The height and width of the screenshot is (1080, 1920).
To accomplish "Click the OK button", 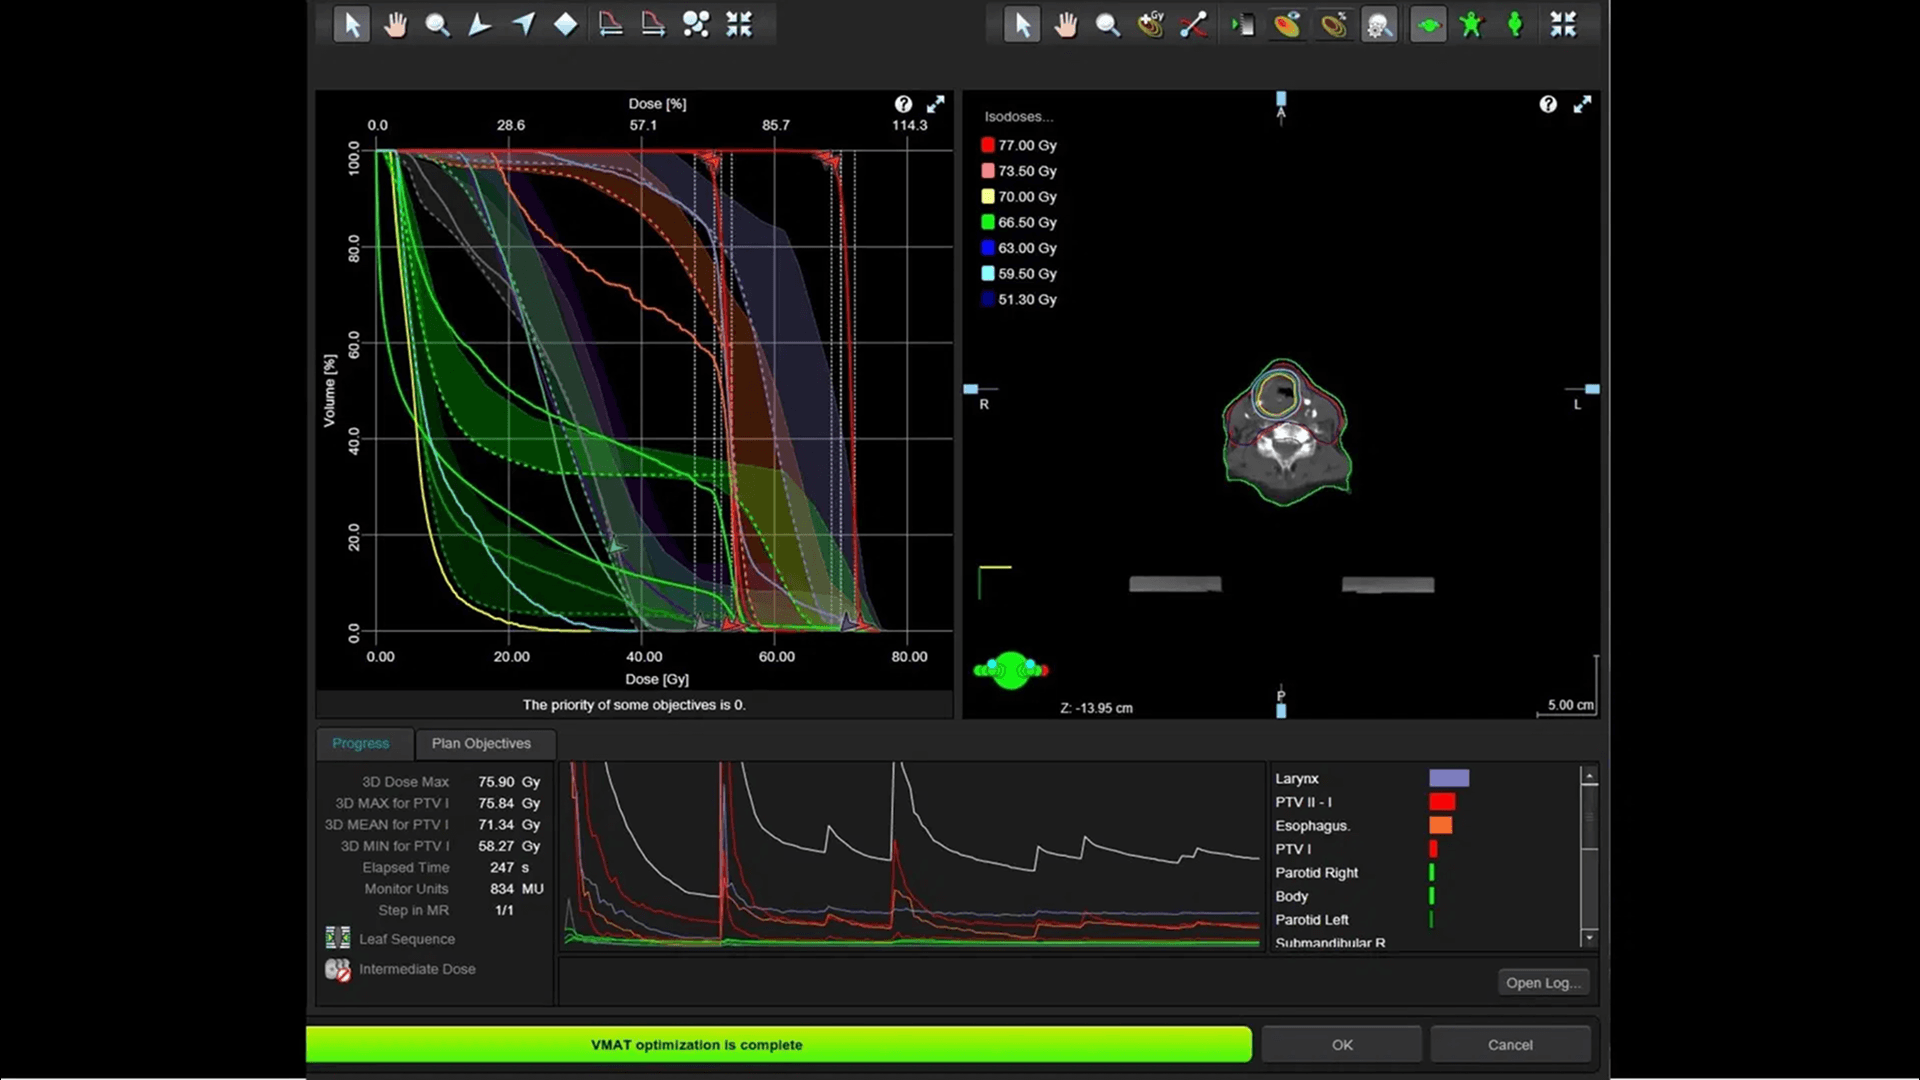I will coord(1341,1044).
